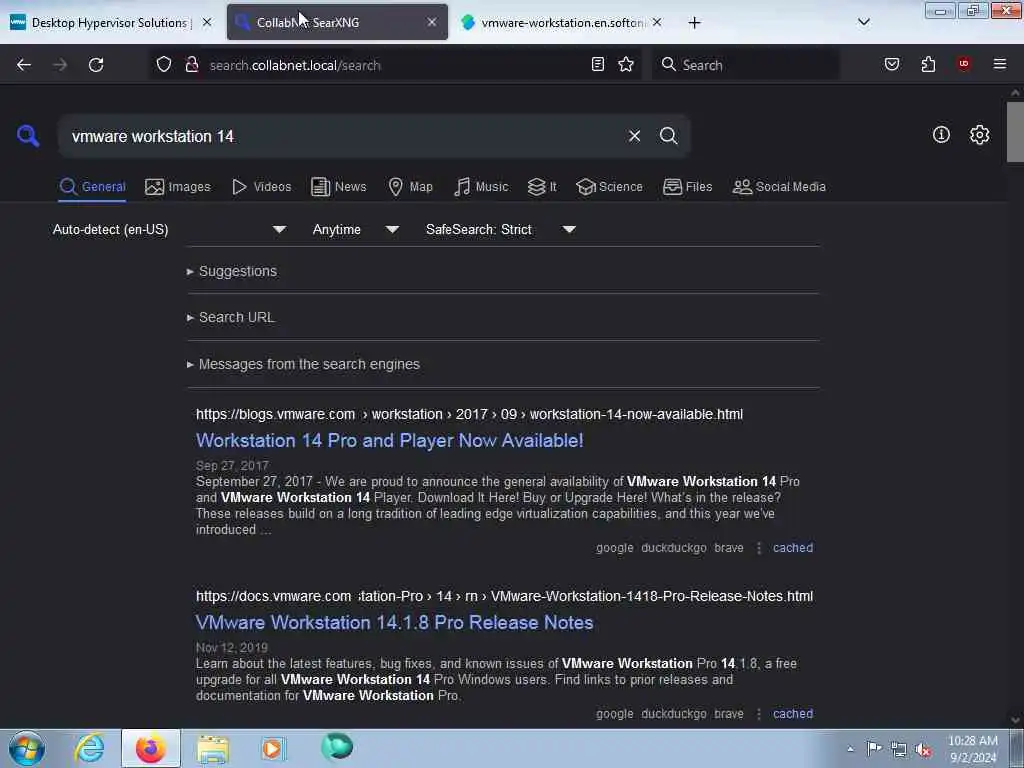Open the extensions puzzle icon
Viewport: 1024px width, 768px height.
click(x=928, y=64)
